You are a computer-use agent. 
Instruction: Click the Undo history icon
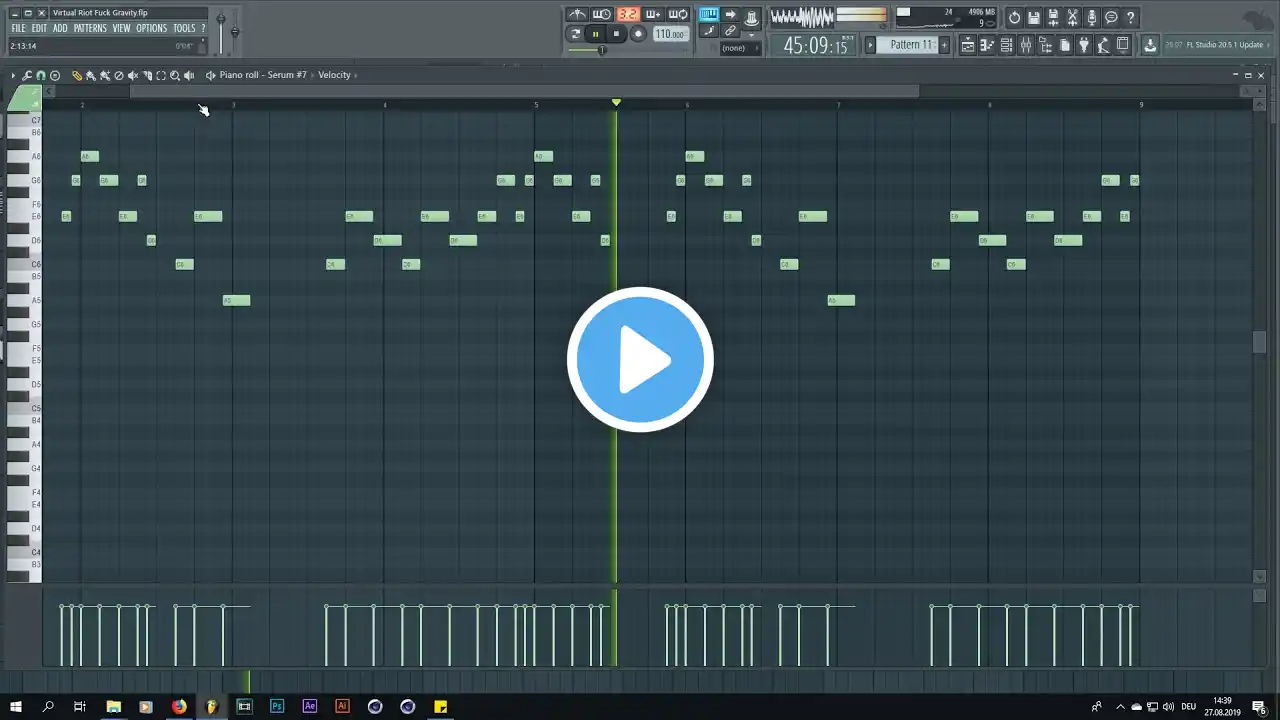pos(1014,17)
